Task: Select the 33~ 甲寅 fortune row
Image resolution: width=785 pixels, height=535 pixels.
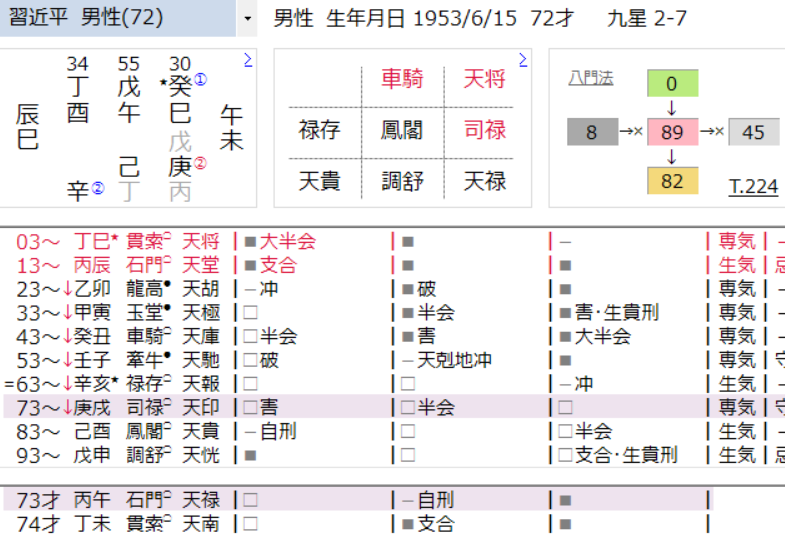Action: 394,313
